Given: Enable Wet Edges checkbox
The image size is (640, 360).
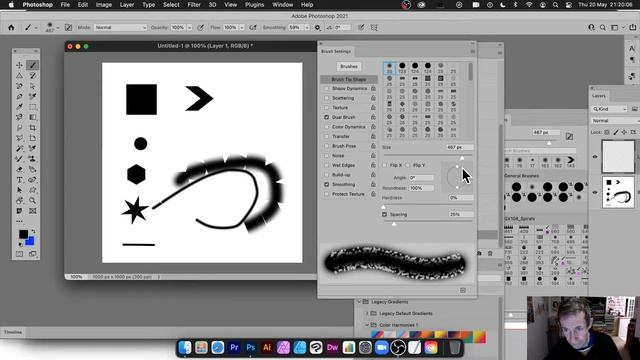Looking at the screenshot, I should coord(327,165).
